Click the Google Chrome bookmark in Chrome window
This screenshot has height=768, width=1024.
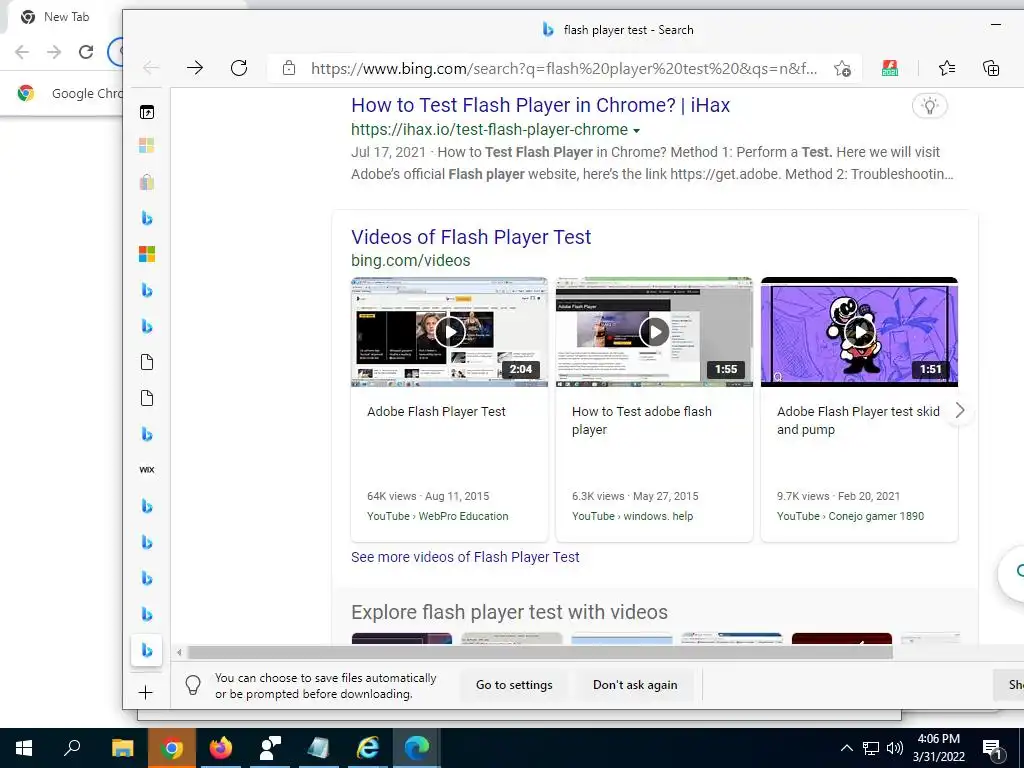point(69,93)
